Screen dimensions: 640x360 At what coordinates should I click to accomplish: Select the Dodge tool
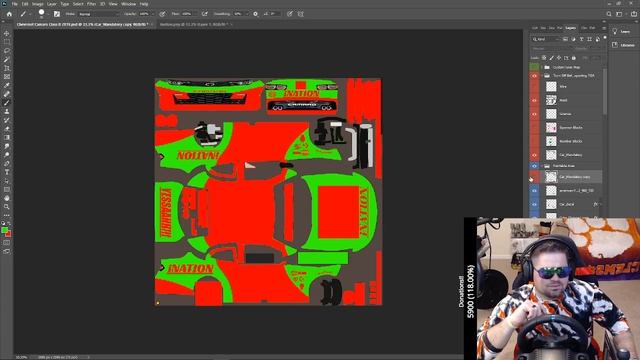point(7,155)
